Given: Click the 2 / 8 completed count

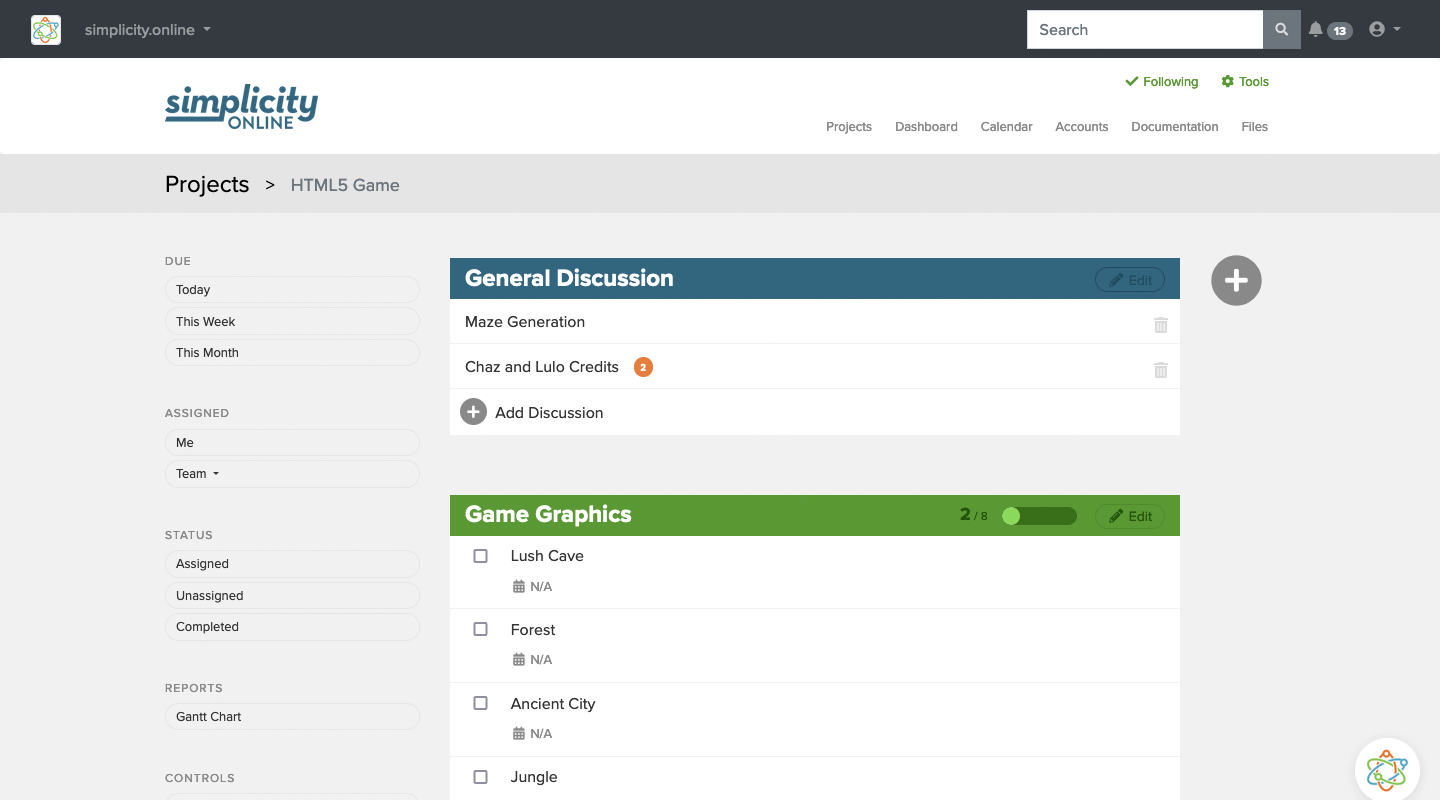Looking at the screenshot, I should click(x=973, y=515).
